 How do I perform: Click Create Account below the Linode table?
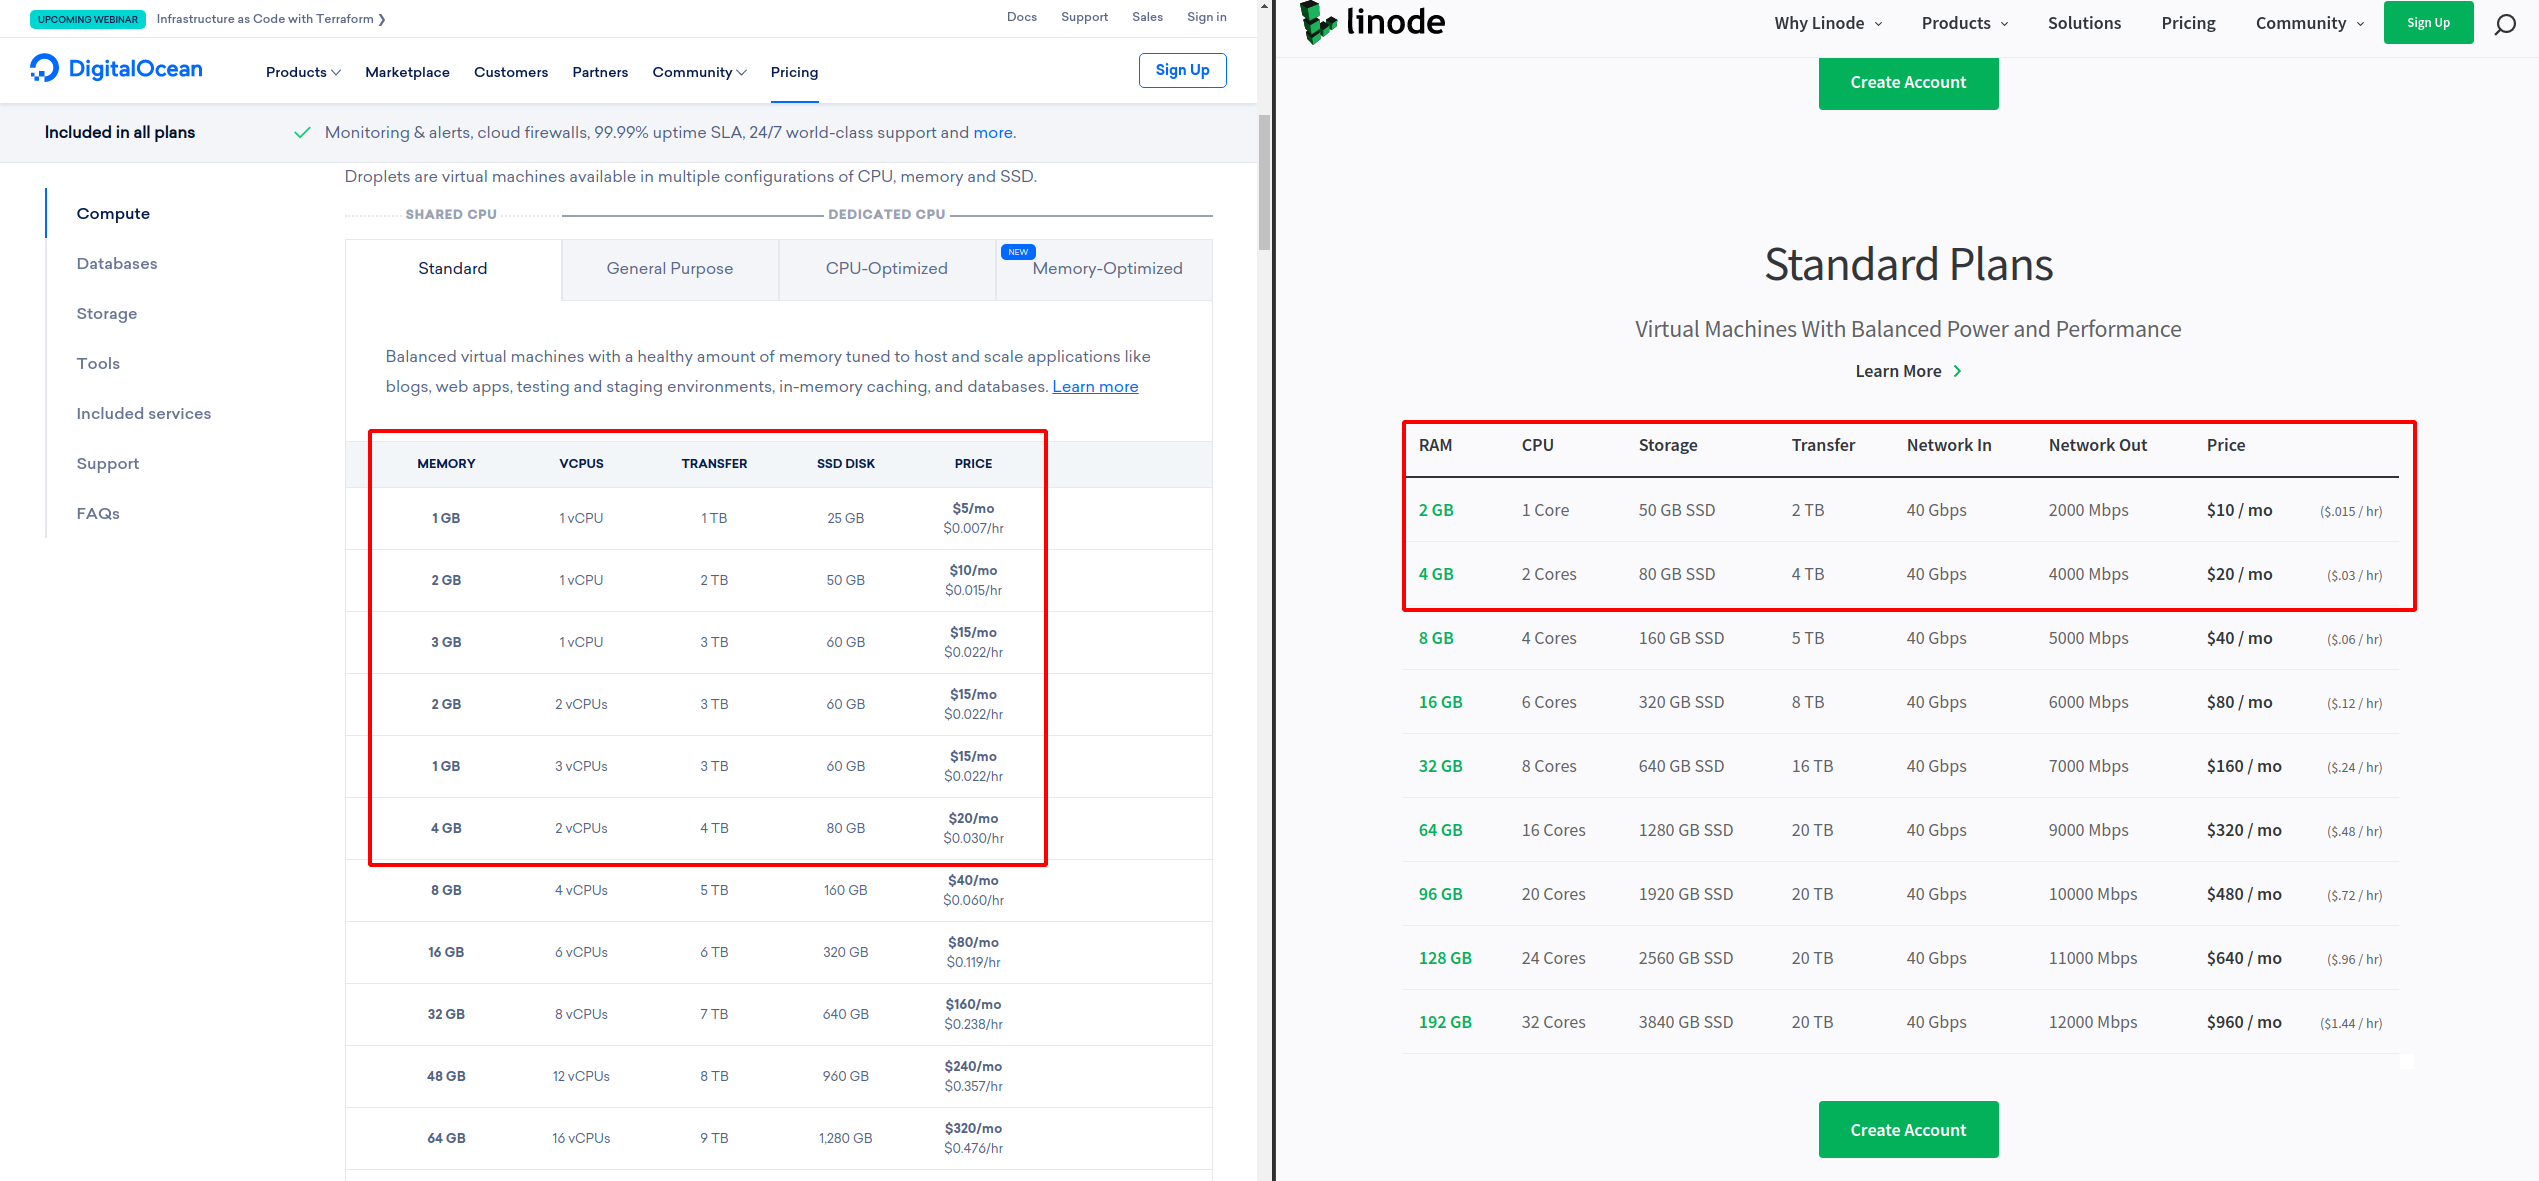pyautogui.click(x=1908, y=1129)
